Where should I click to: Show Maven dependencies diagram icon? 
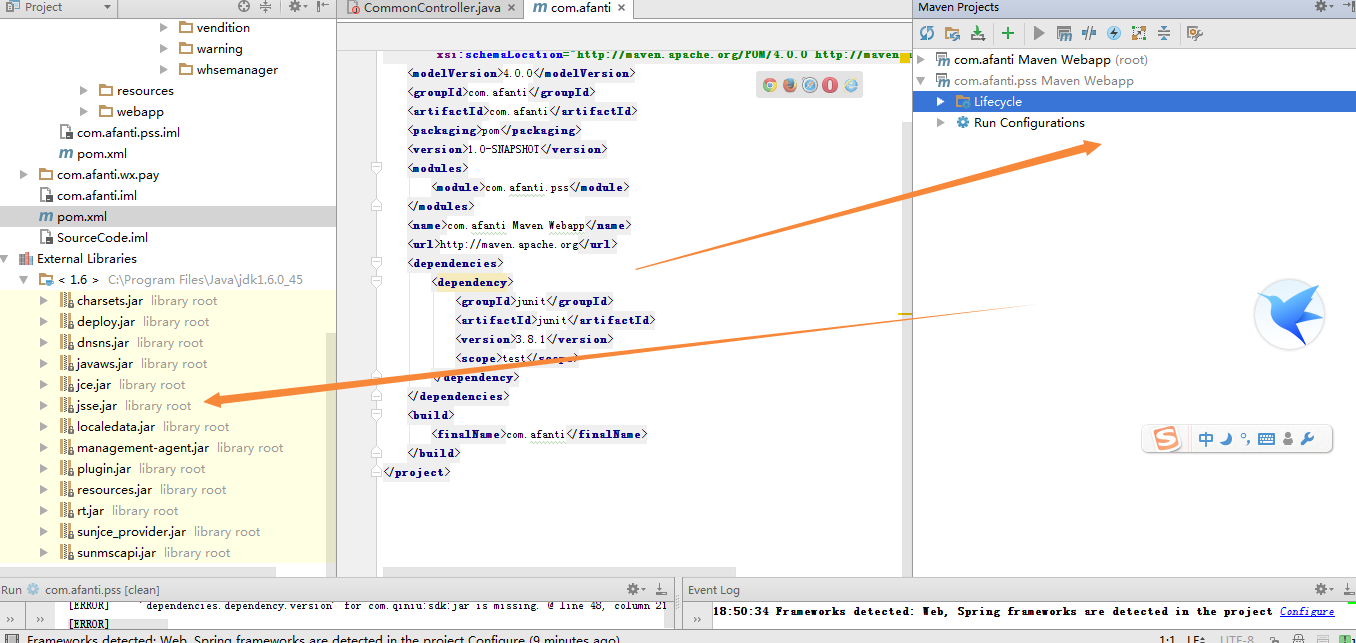[x=1139, y=33]
